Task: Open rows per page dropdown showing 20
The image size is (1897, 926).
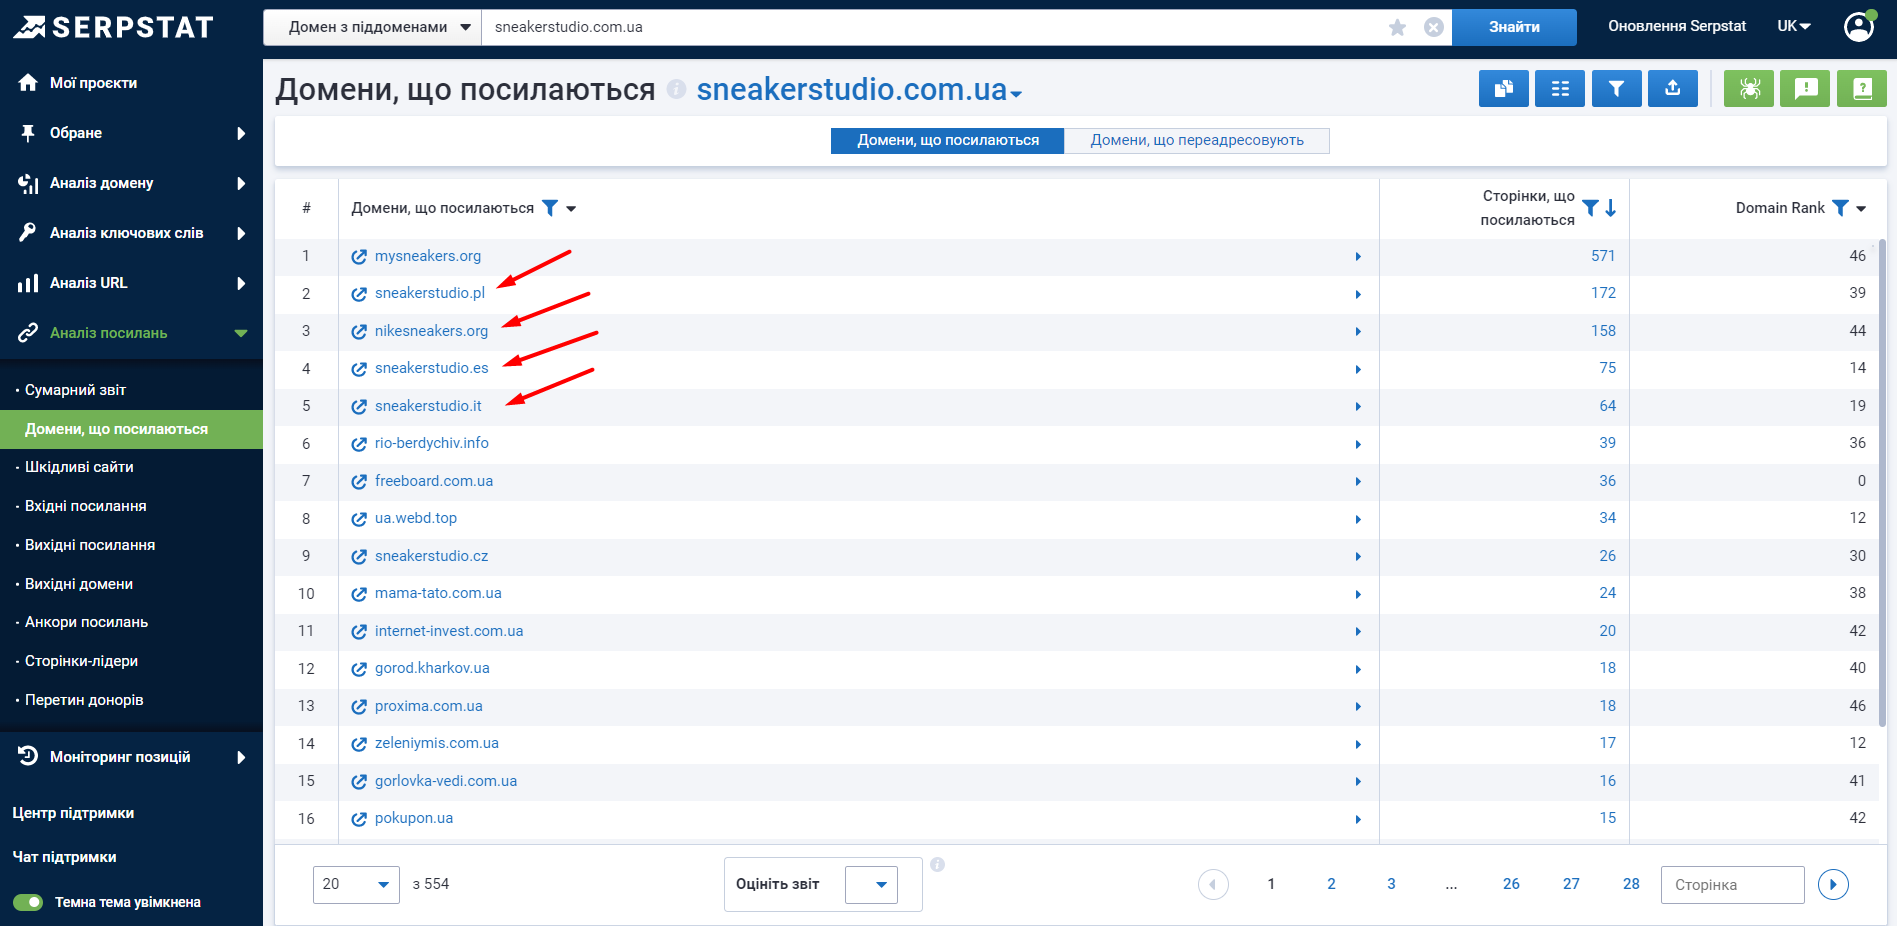Action: [x=356, y=884]
